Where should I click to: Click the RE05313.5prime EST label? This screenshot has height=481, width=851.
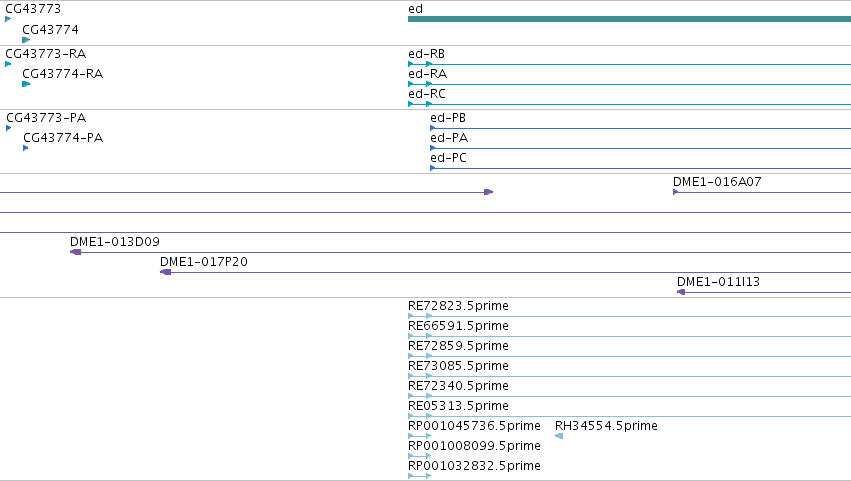(x=458, y=406)
